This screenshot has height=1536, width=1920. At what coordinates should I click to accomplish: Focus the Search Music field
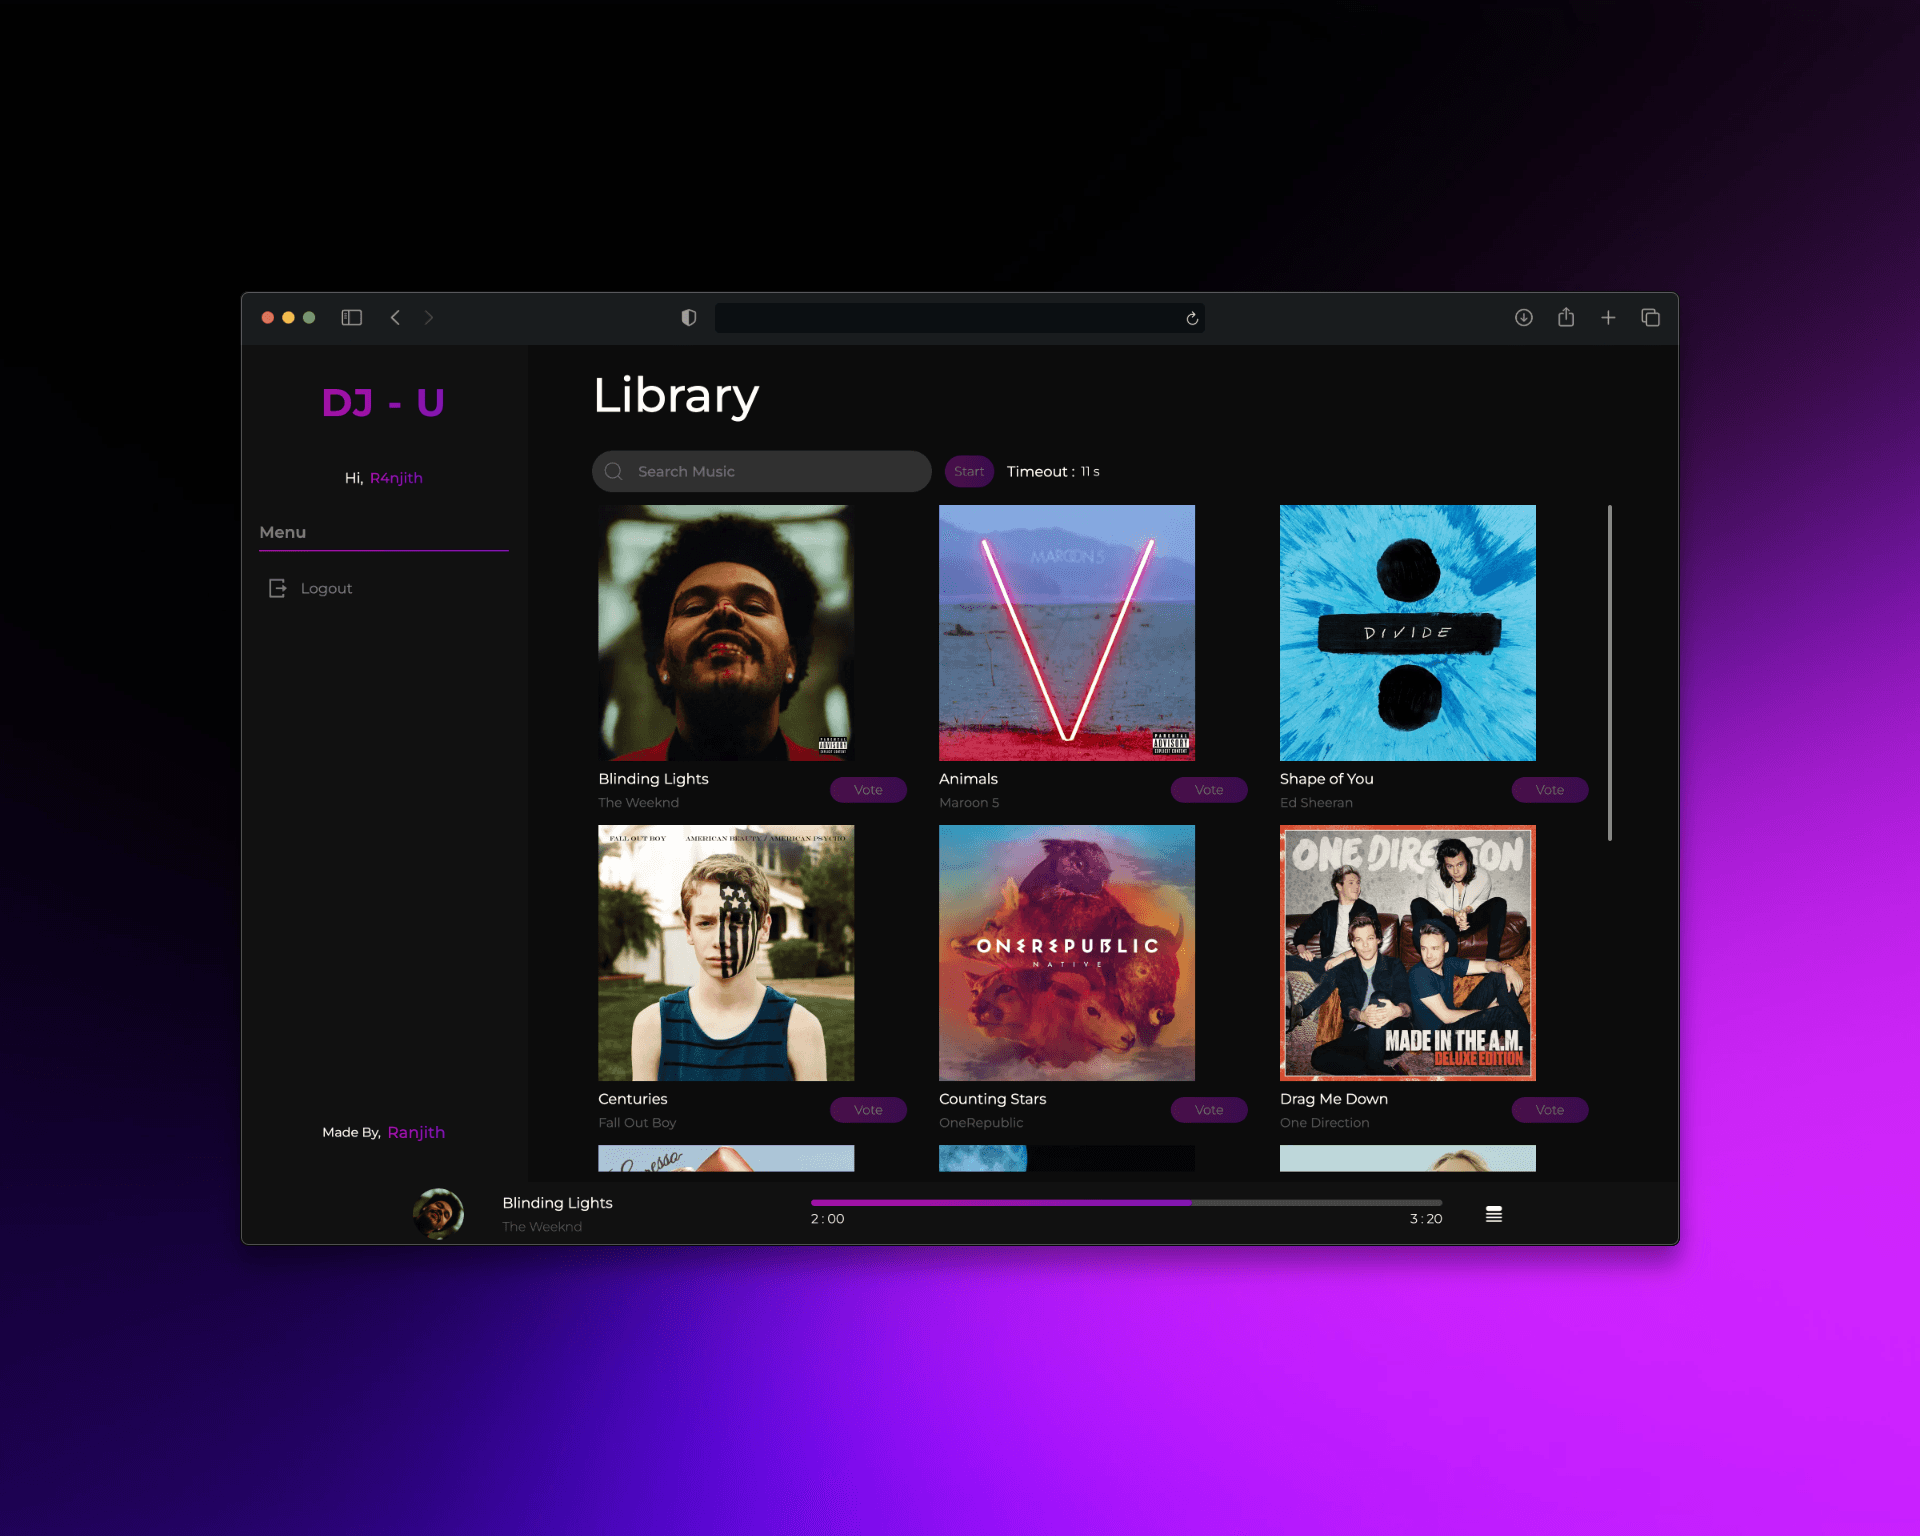(x=762, y=471)
